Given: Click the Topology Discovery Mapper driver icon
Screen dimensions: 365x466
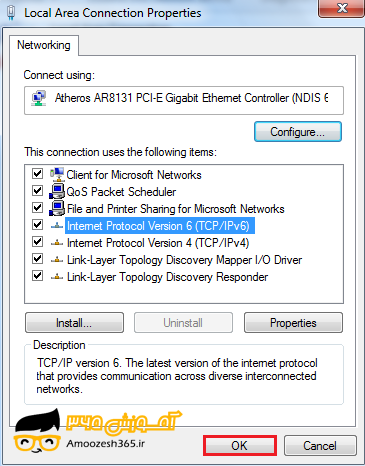Looking at the screenshot, I should click(x=57, y=260).
